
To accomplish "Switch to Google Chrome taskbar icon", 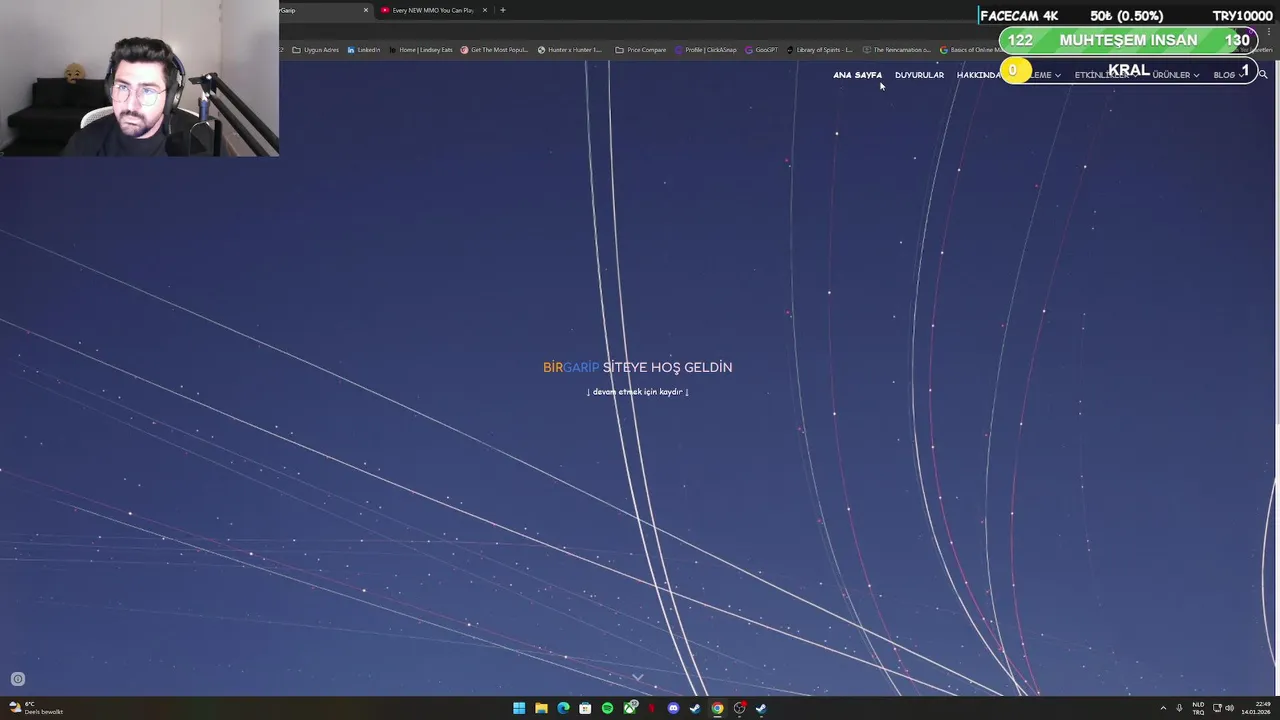I will (717, 708).
